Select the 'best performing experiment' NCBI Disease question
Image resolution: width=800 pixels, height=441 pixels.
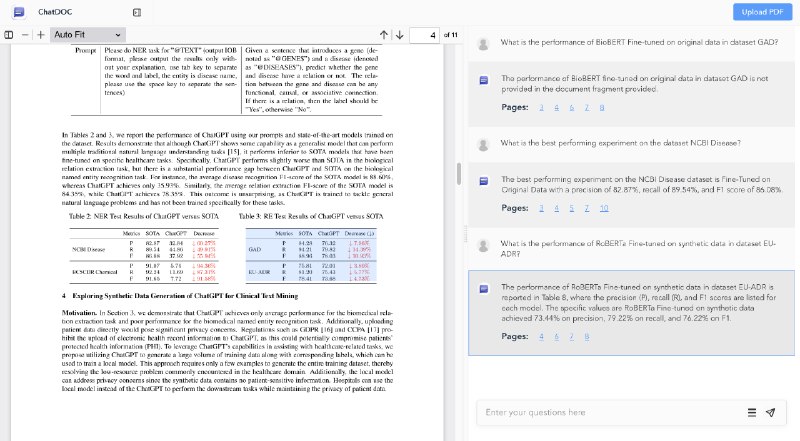tap(620, 143)
